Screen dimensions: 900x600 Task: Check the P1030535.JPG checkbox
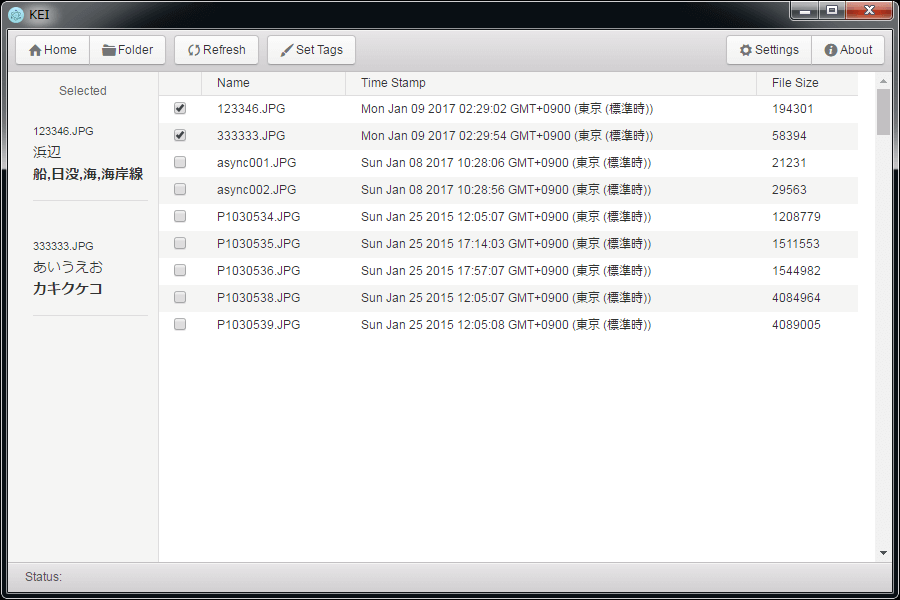coord(180,243)
